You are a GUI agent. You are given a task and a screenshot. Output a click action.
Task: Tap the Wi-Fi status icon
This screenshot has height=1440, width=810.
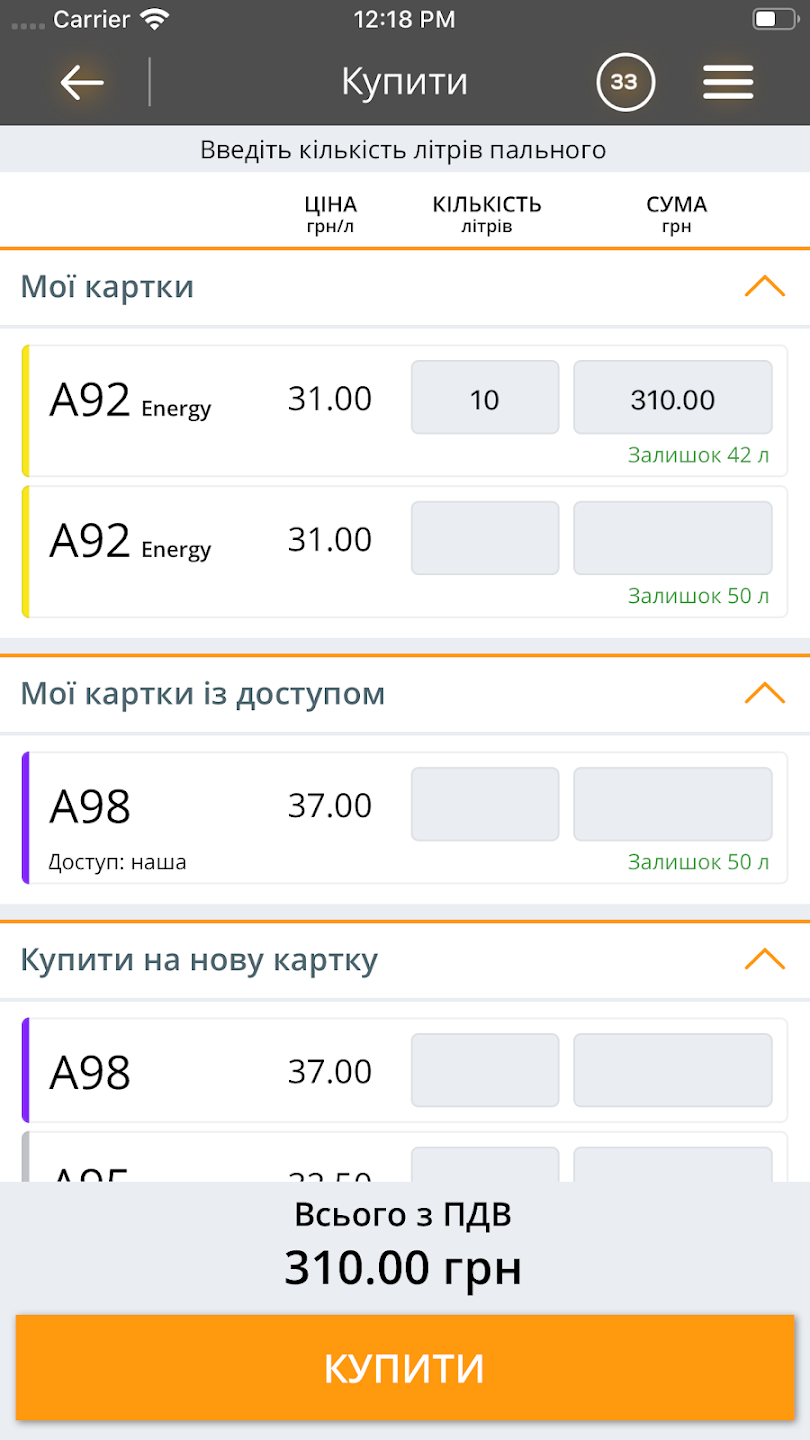click(155, 19)
